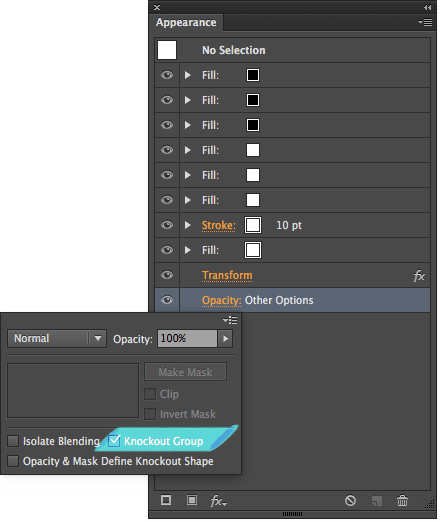Open the Appearance panel options menu
The height and width of the screenshot is (522, 440).
pos(425,22)
